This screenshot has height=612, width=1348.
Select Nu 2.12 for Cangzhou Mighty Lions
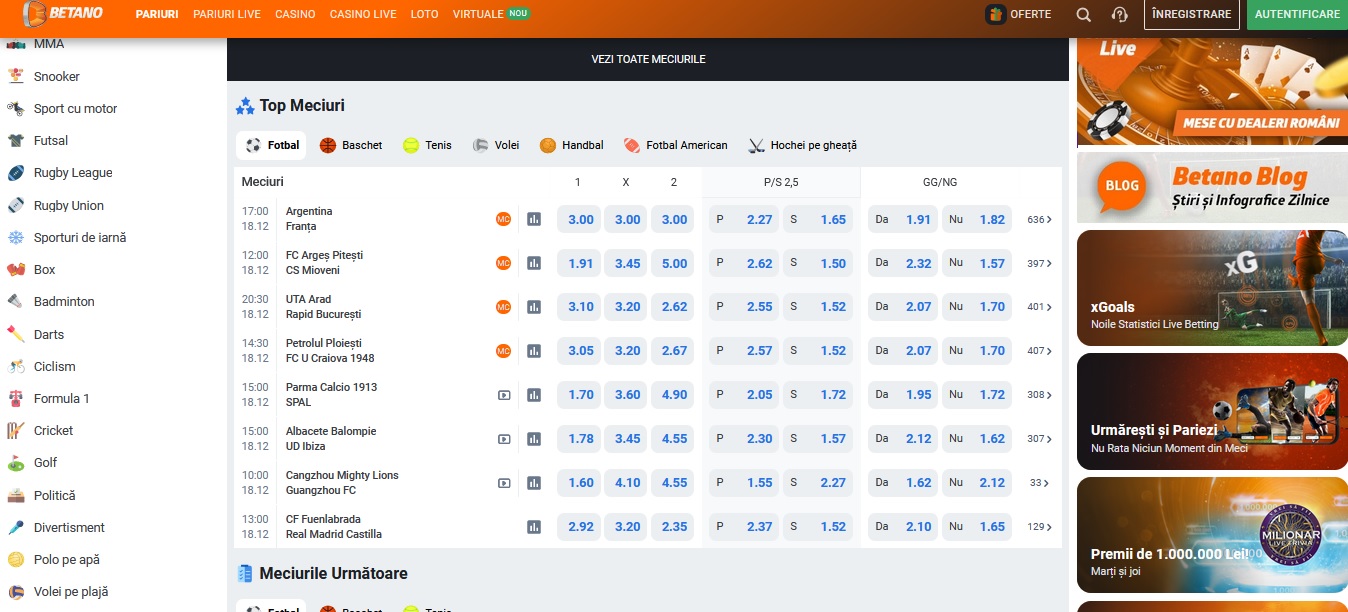point(977,483)
